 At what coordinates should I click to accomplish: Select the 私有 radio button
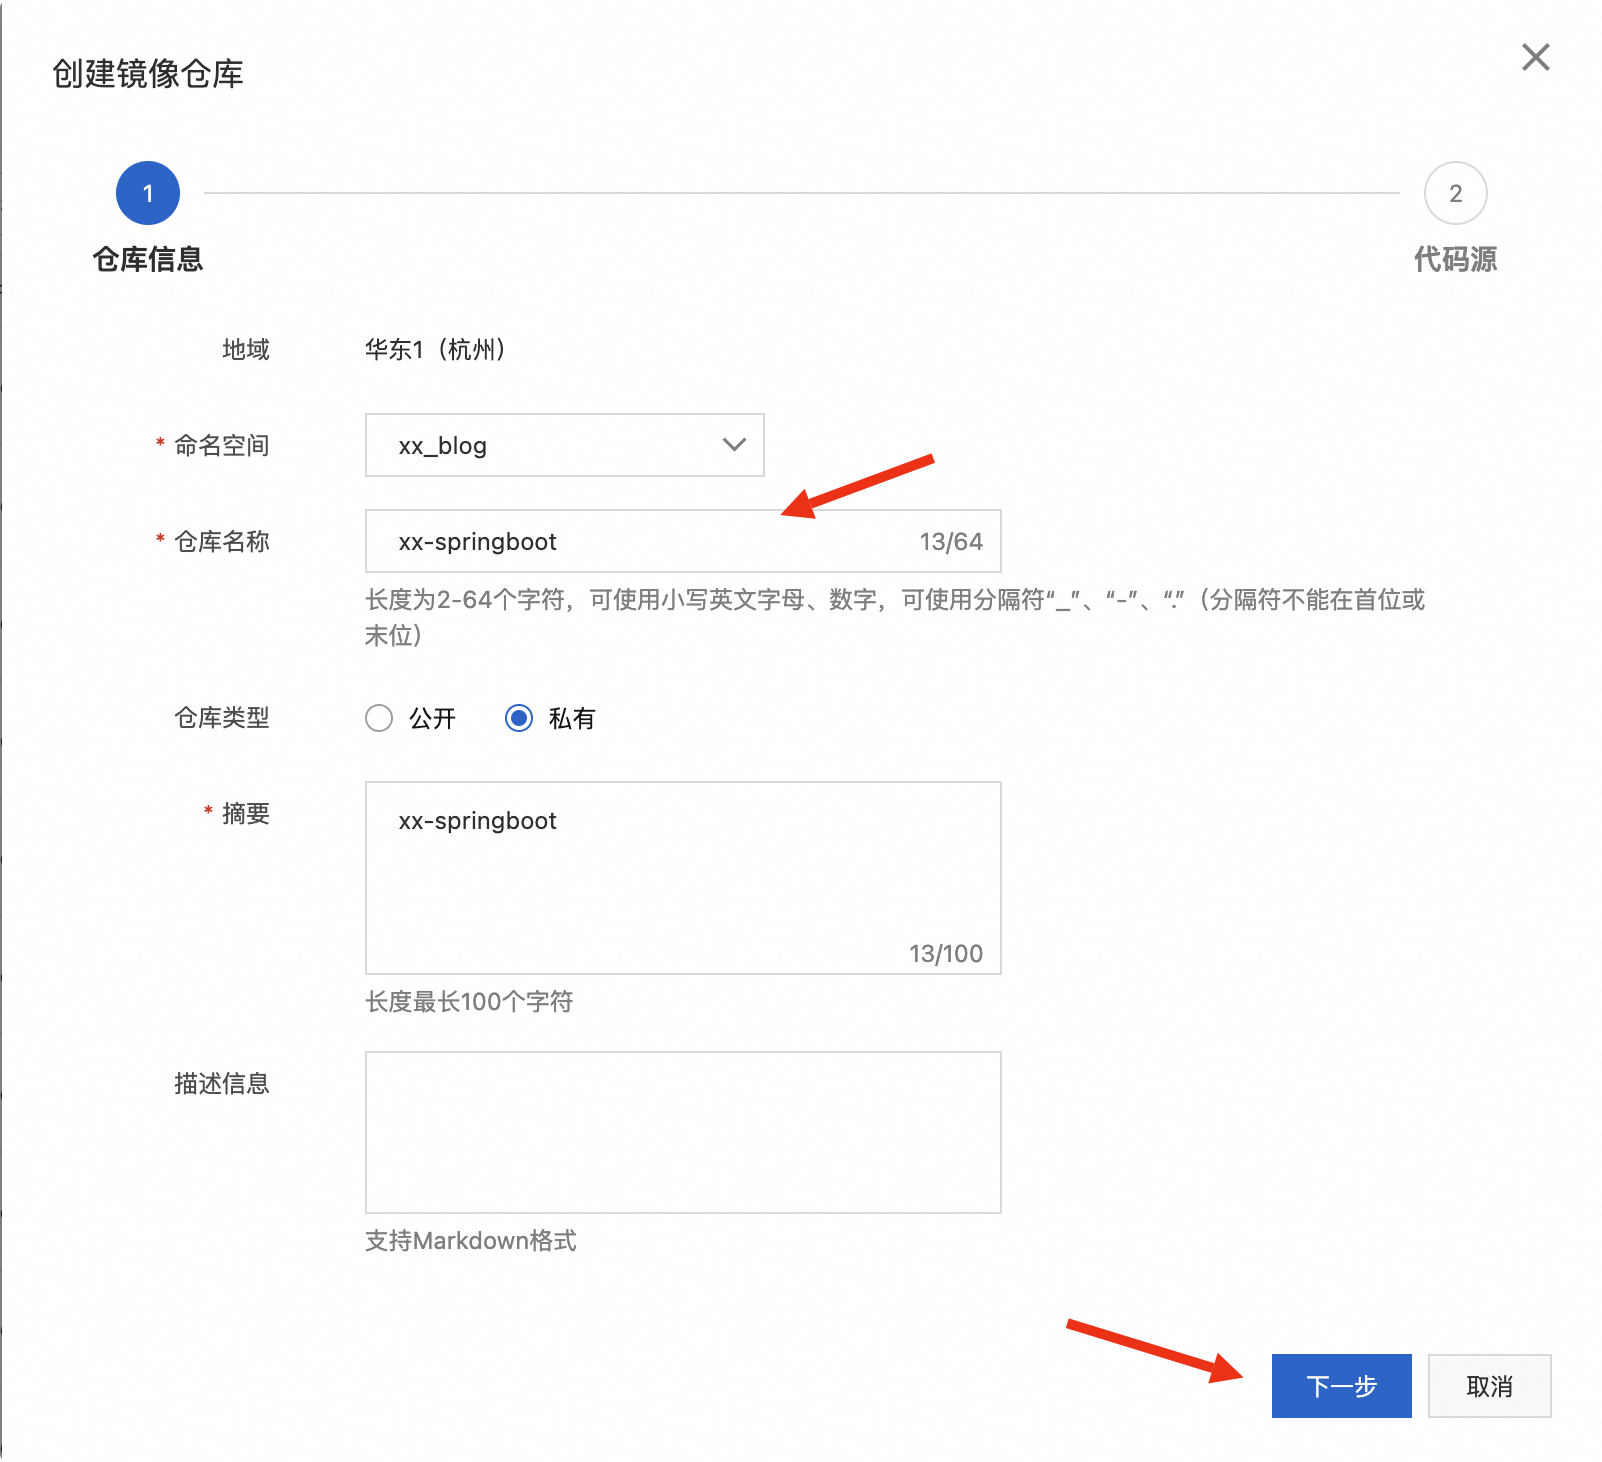519,718
